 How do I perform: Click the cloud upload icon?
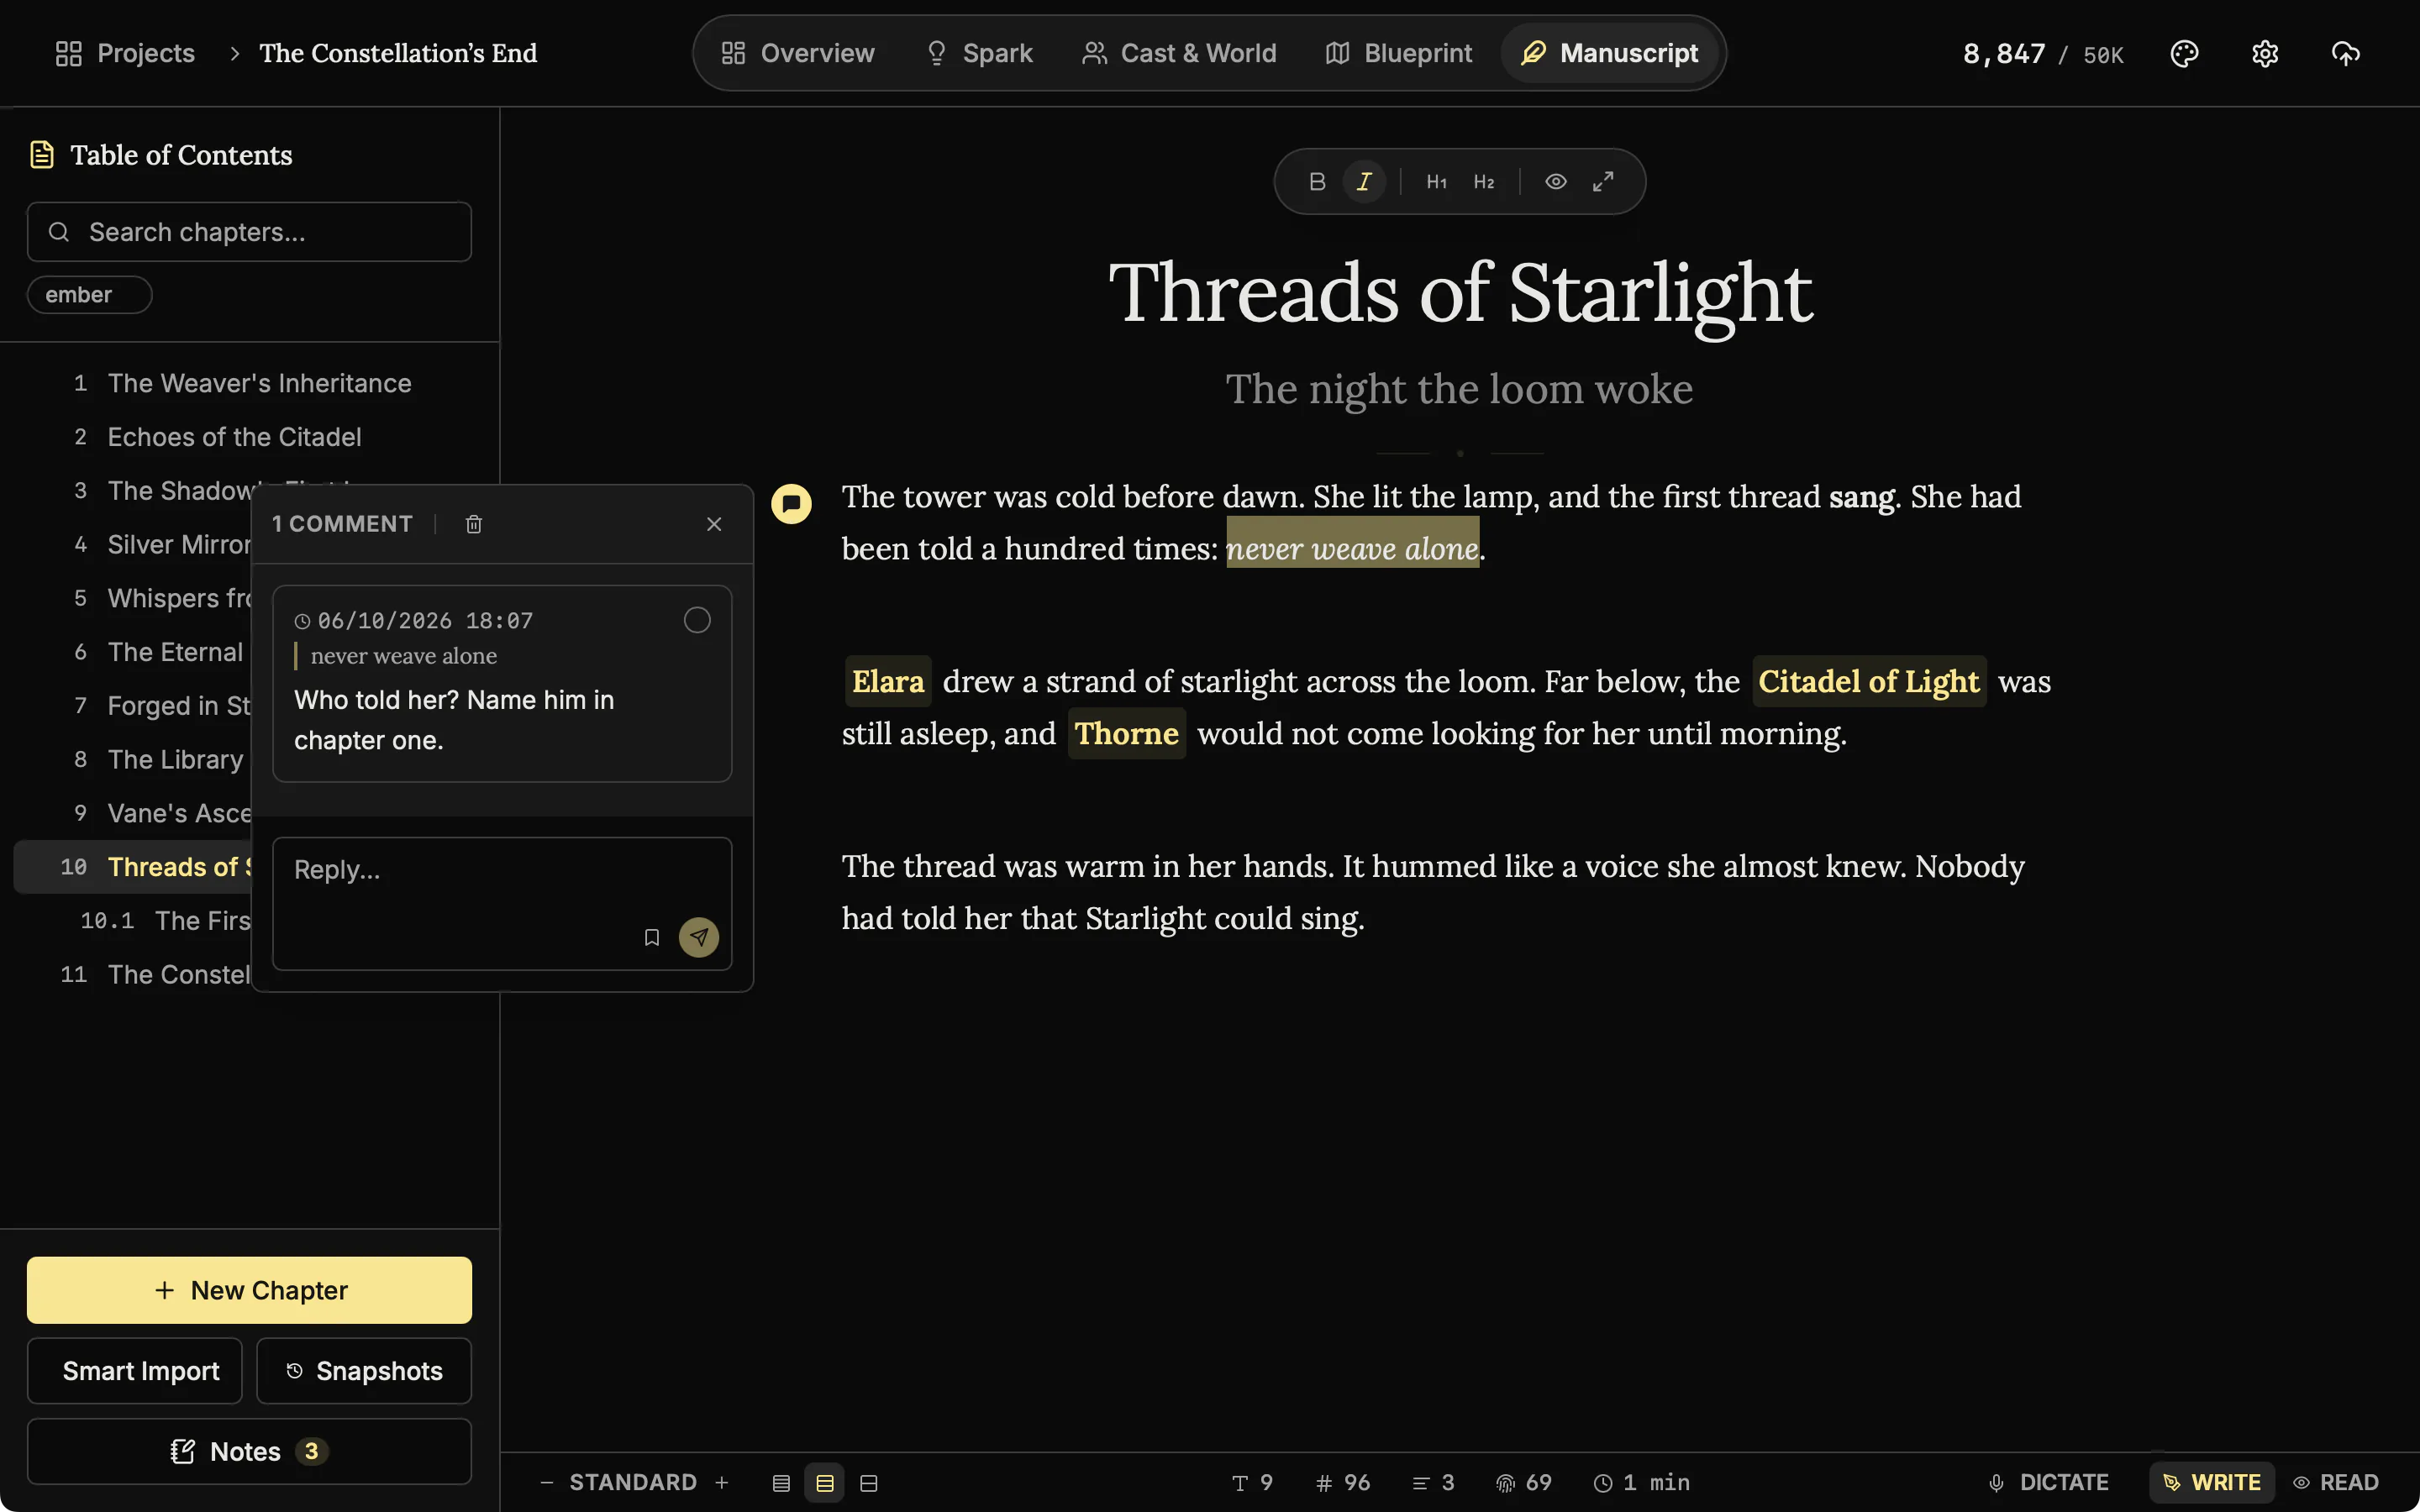2346,54
